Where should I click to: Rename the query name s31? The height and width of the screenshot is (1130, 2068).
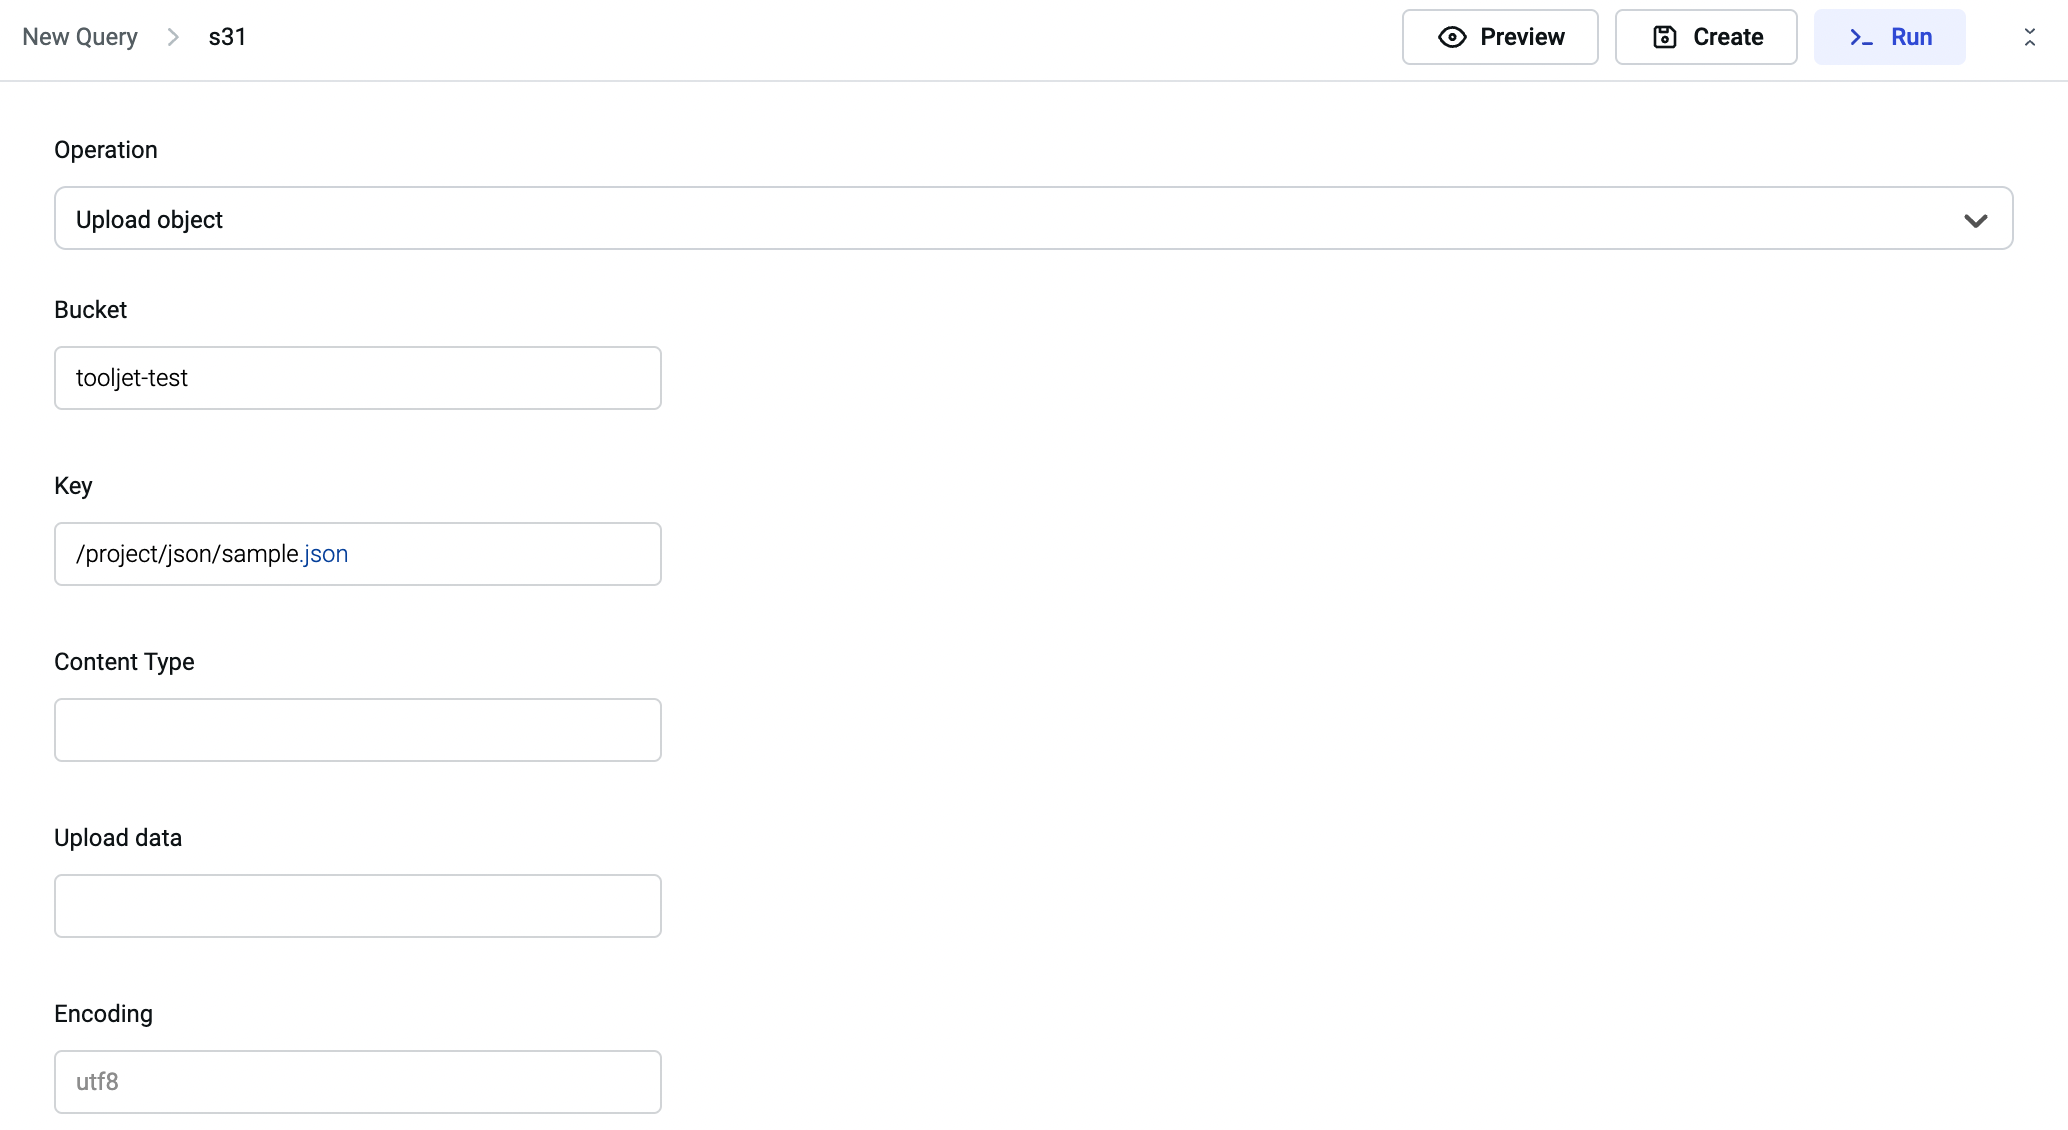pyautogui.click(x=227, y=37)
